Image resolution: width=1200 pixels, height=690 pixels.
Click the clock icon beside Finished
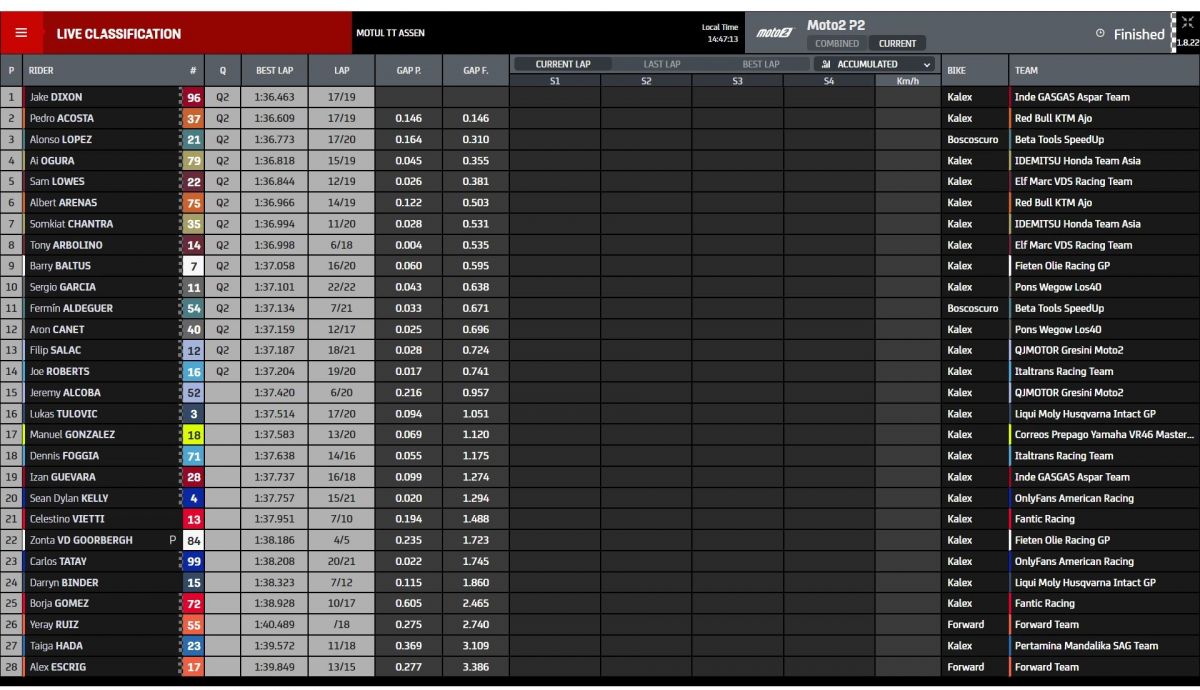coord(1100,34)
